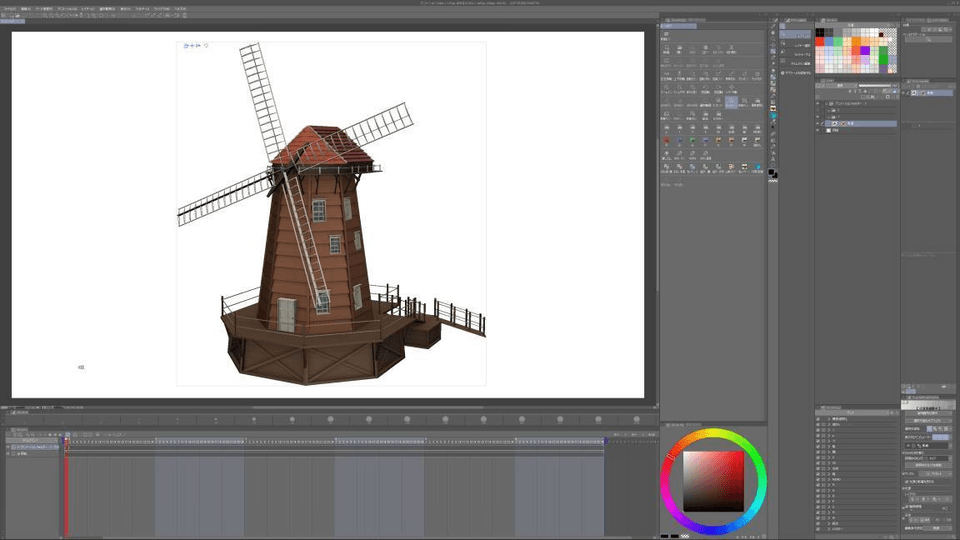Select the highlighted sub tool entry
Viewport: 960px width, 540px height.
[x=796, y=35]
